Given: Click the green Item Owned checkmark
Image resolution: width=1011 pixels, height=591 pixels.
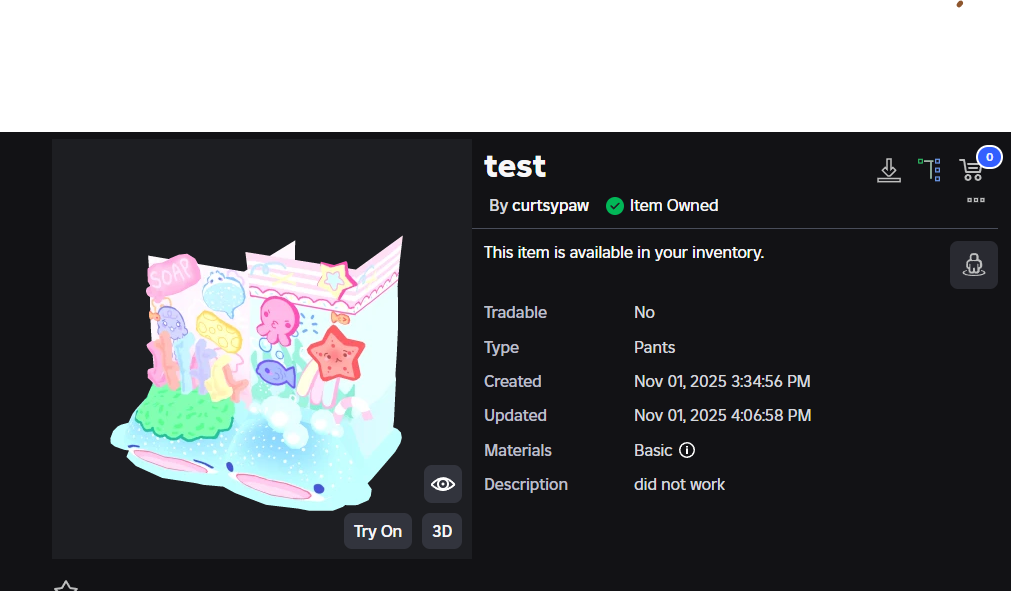Looking at the screenshot, I should 614,206.
